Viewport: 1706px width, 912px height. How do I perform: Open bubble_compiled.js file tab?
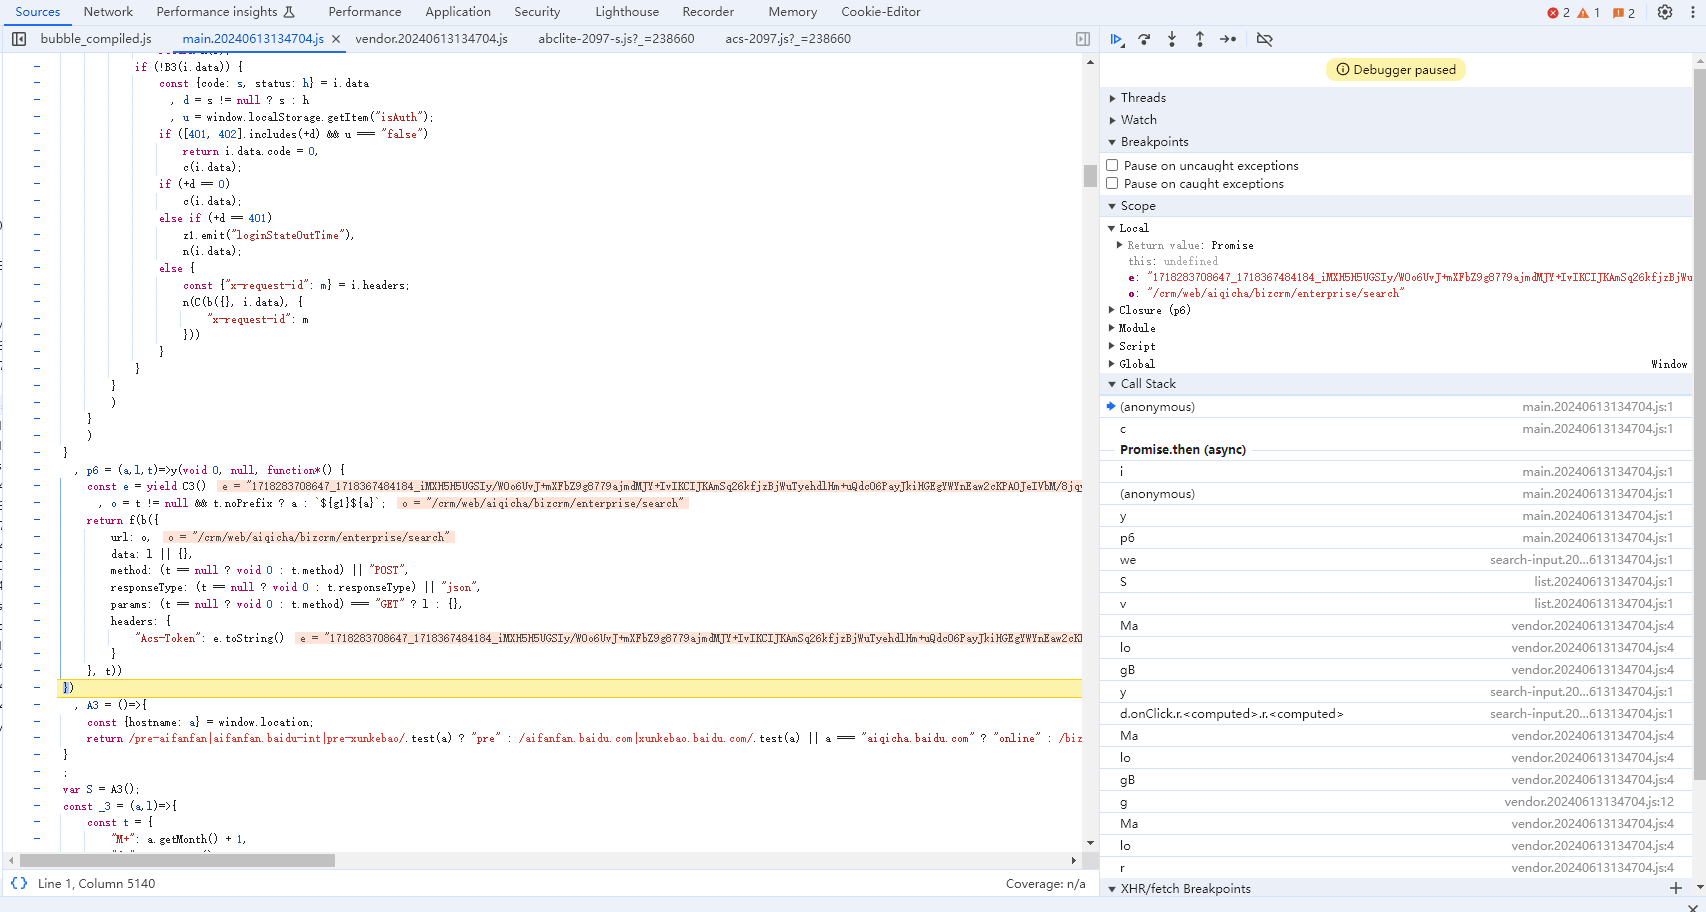pos(96,39)
